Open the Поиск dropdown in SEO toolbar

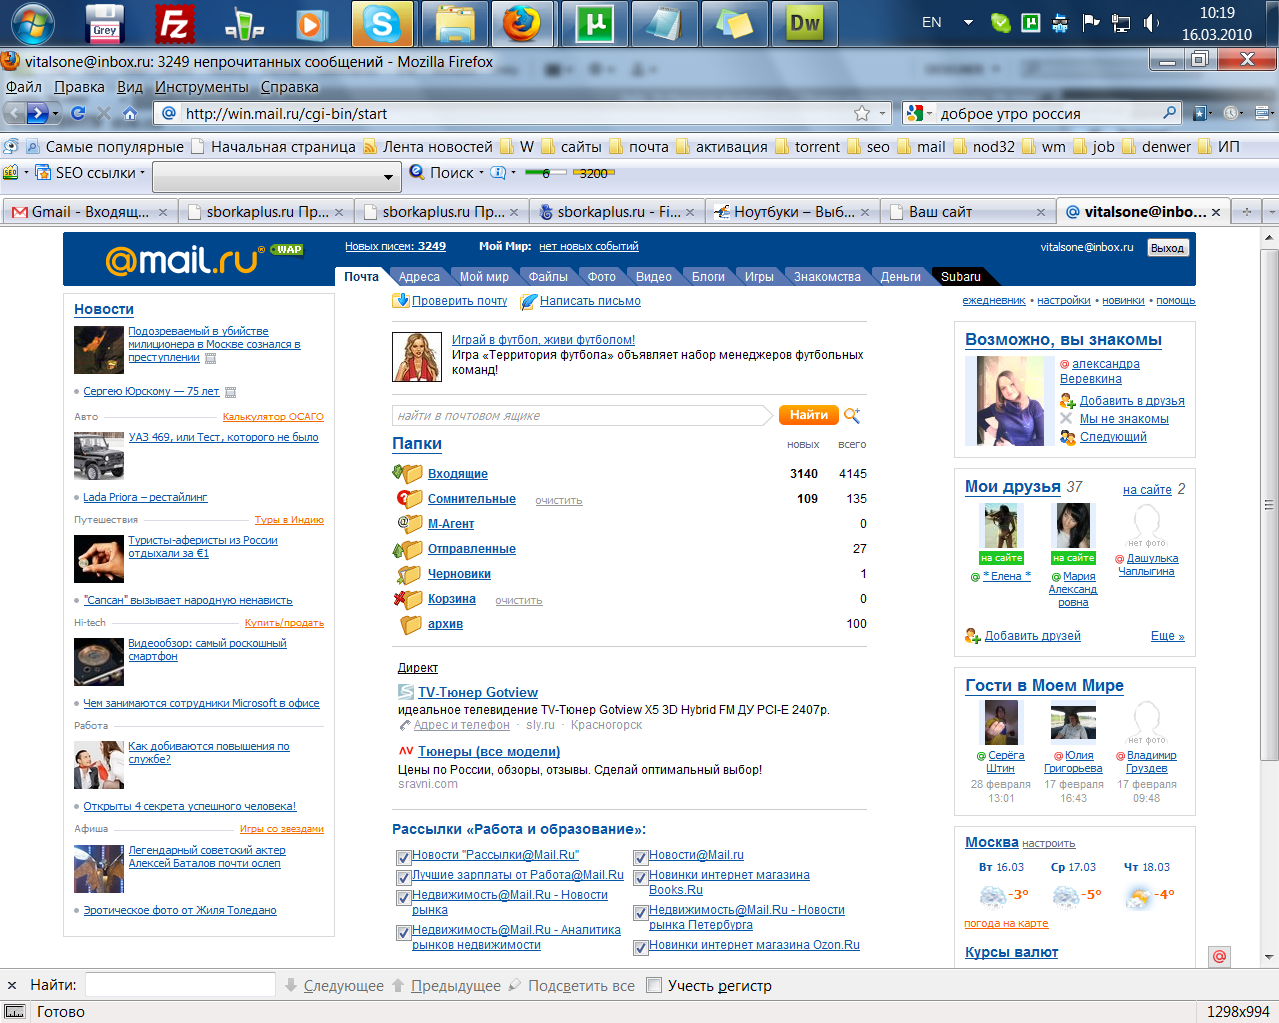tap(481, 173)
